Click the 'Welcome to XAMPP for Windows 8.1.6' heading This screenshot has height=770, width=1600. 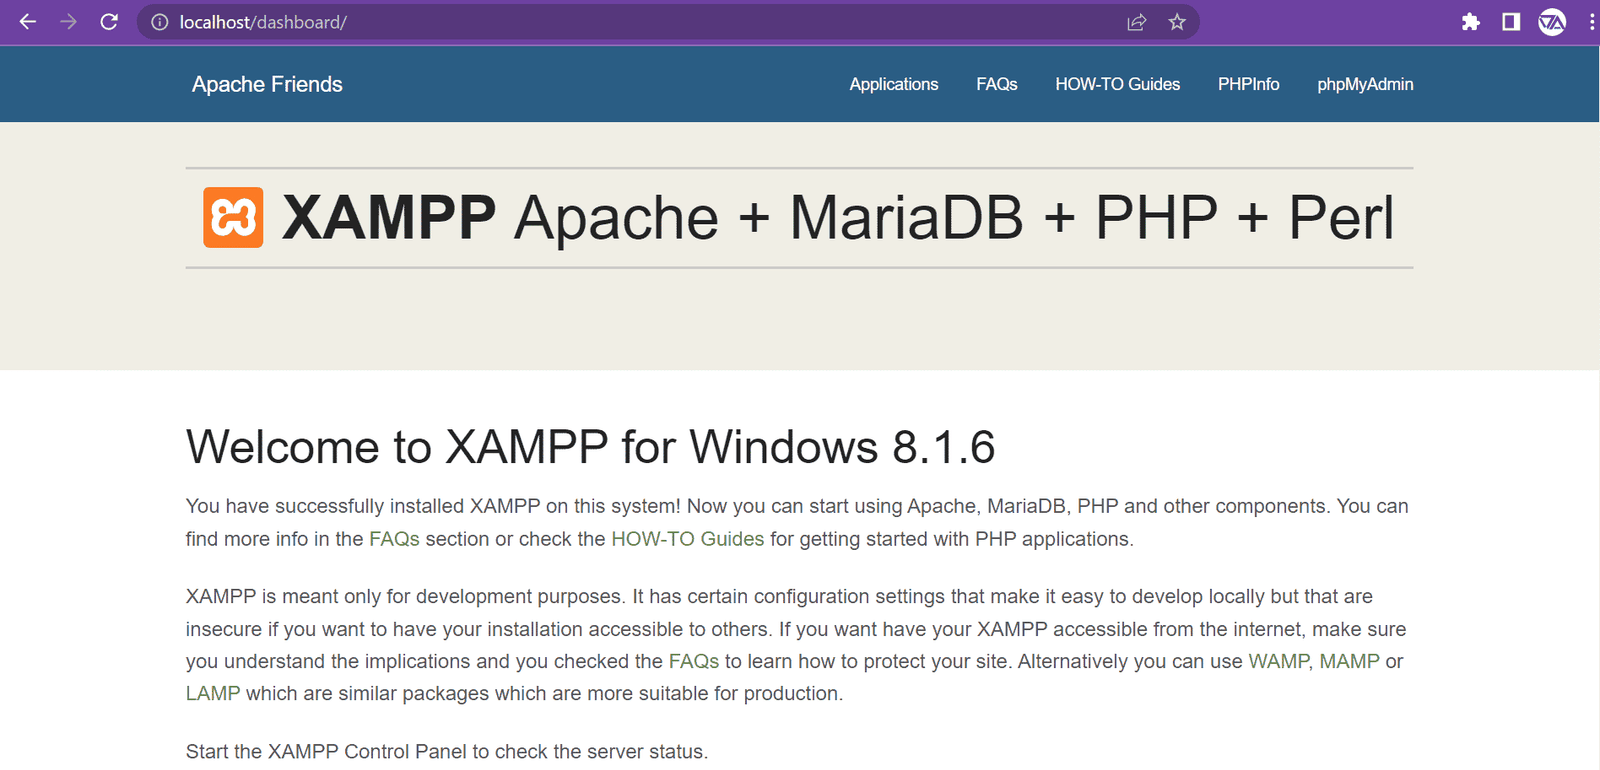[591, 447]
